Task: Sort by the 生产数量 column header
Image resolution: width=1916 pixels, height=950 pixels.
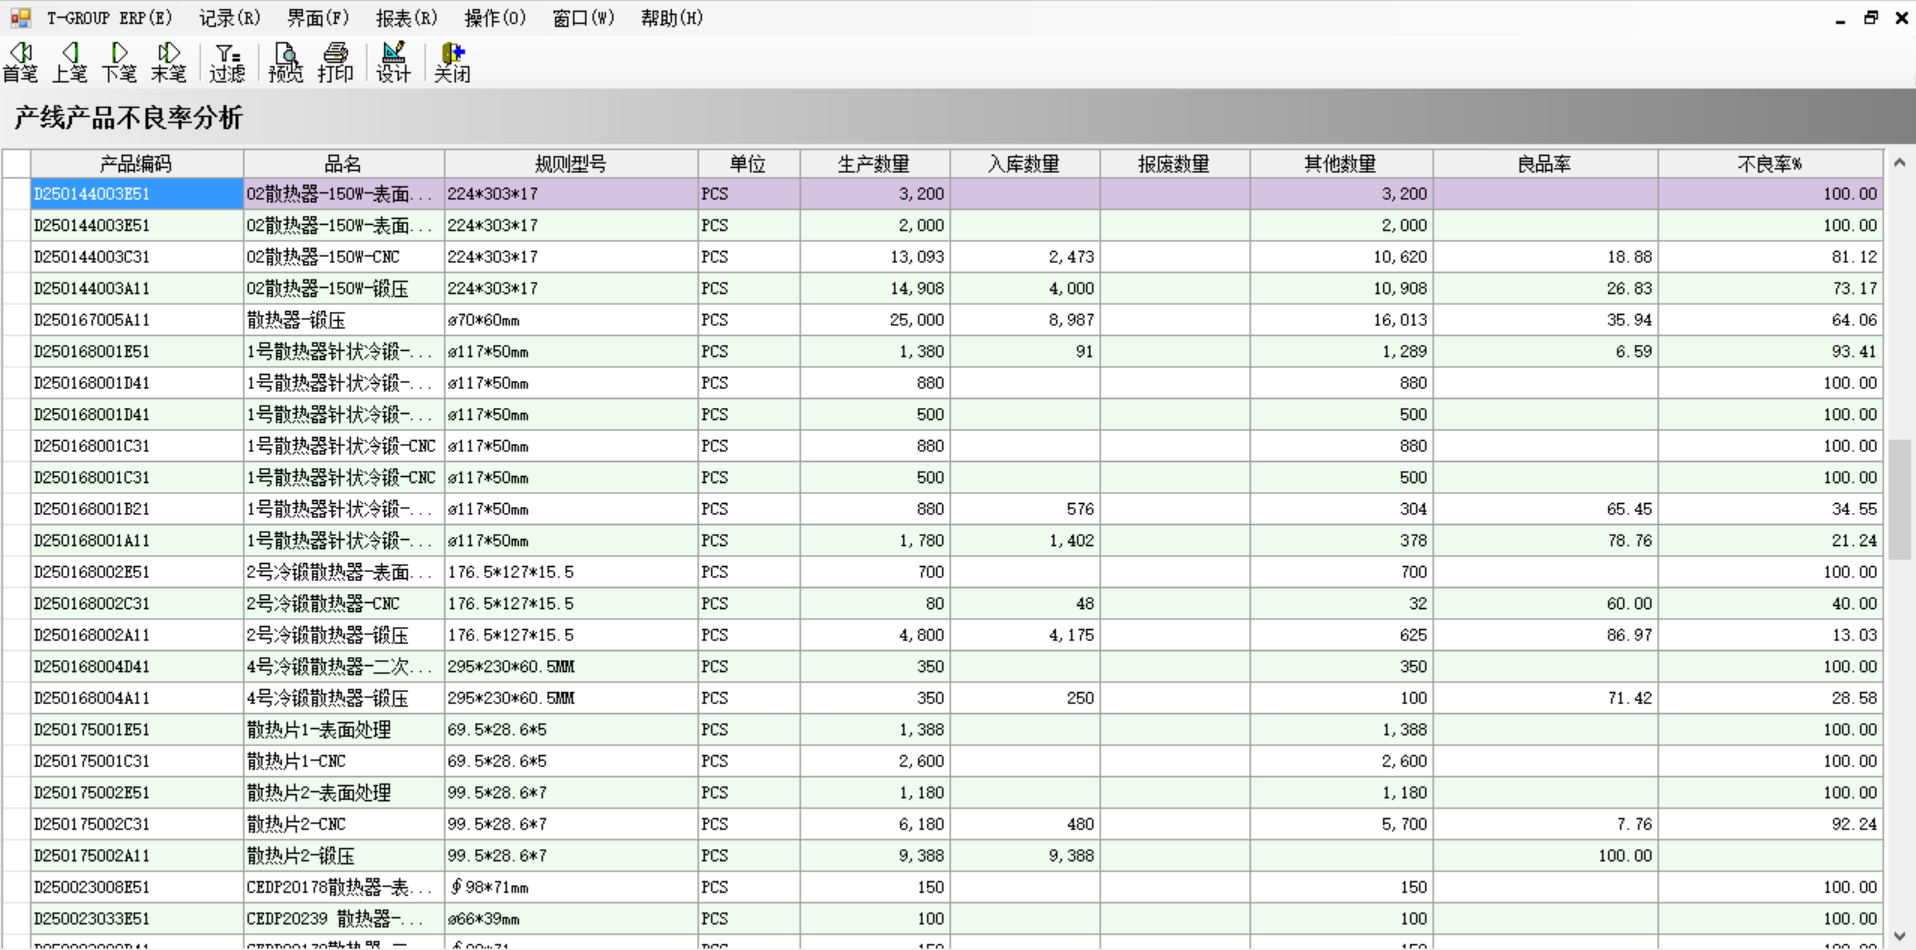Action: point(874,164)
